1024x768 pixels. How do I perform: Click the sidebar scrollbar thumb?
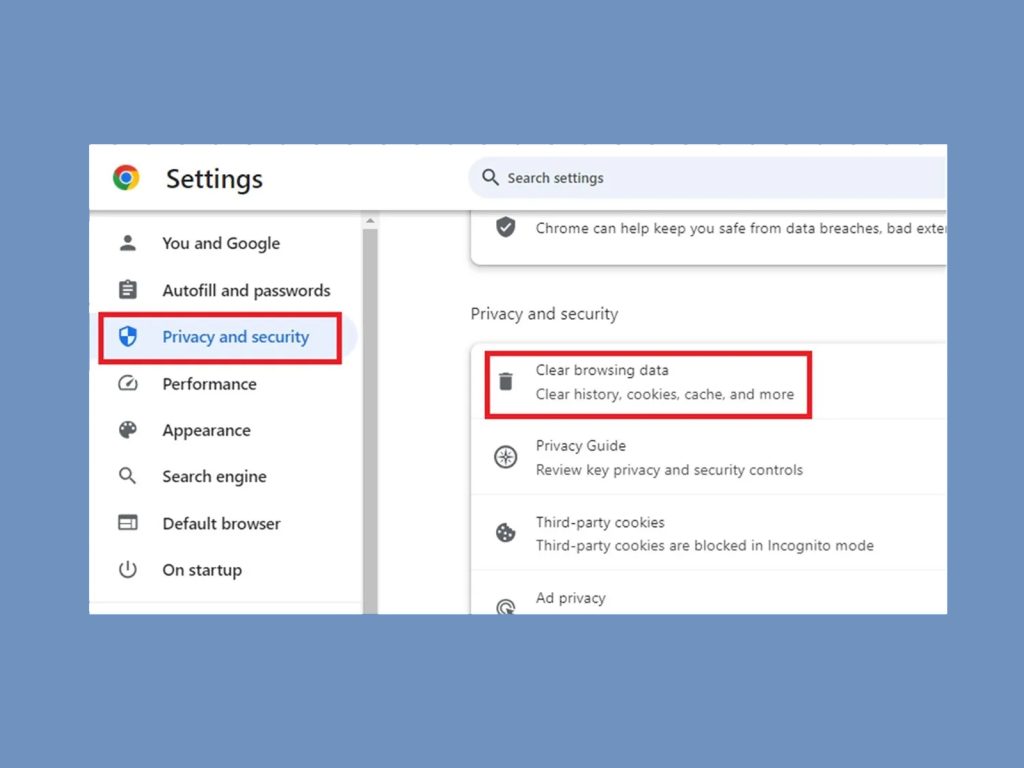click(x=370, y=421)
